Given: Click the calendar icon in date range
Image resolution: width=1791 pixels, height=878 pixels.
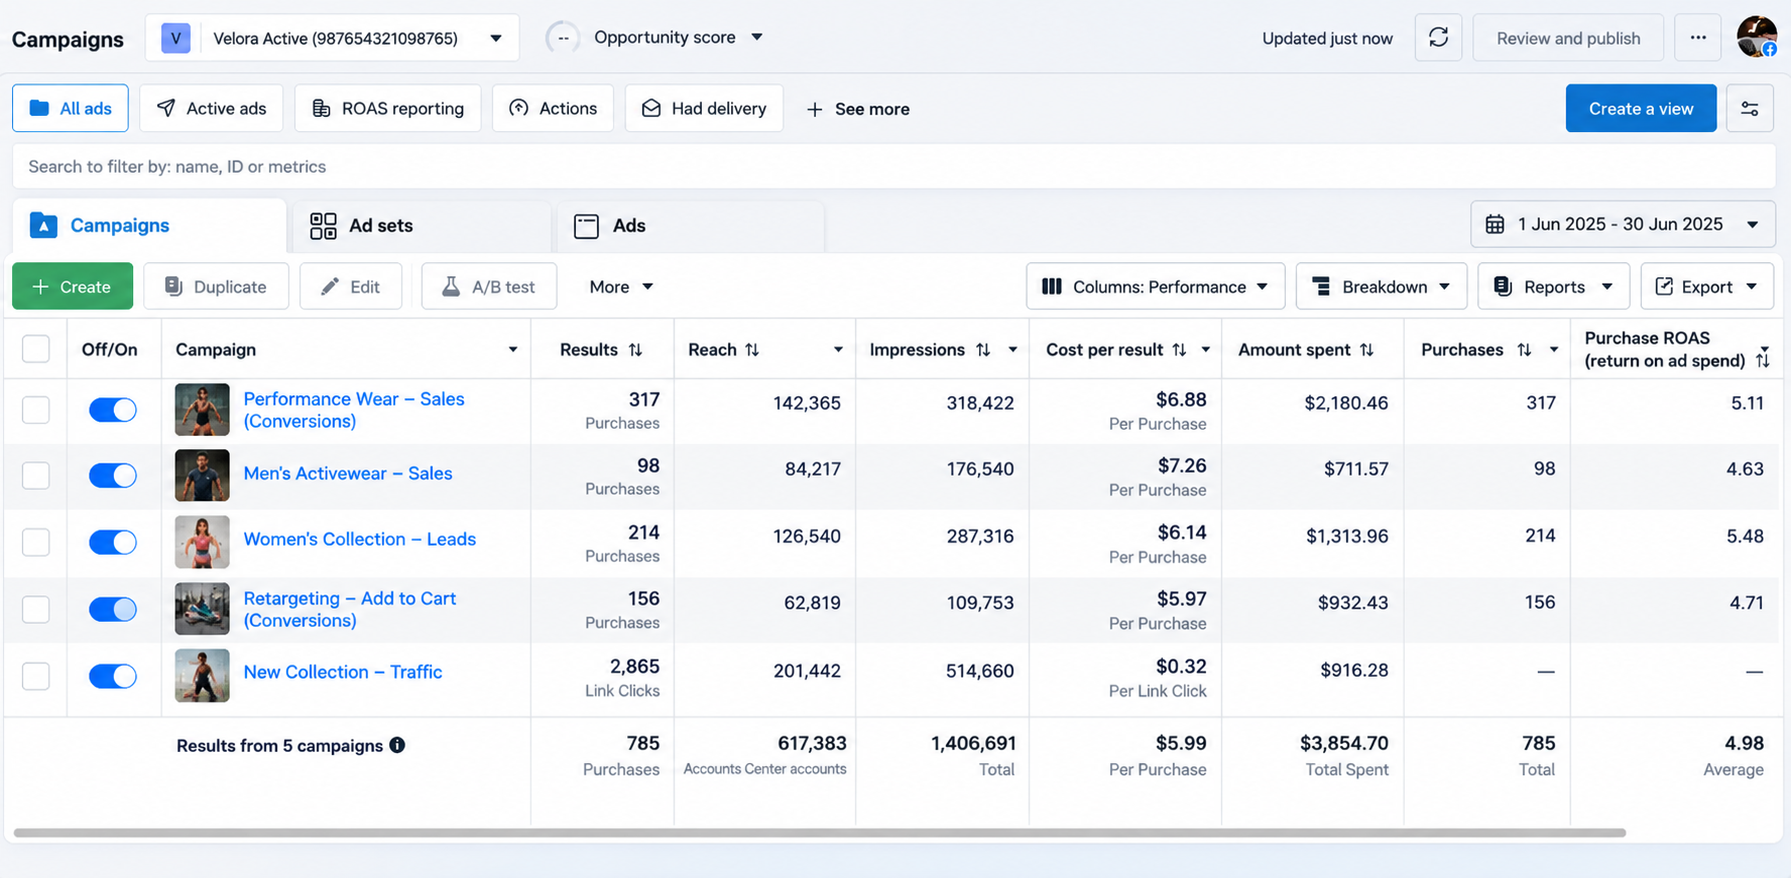Looking at the screenshot, I should (x=1495, y=224).
